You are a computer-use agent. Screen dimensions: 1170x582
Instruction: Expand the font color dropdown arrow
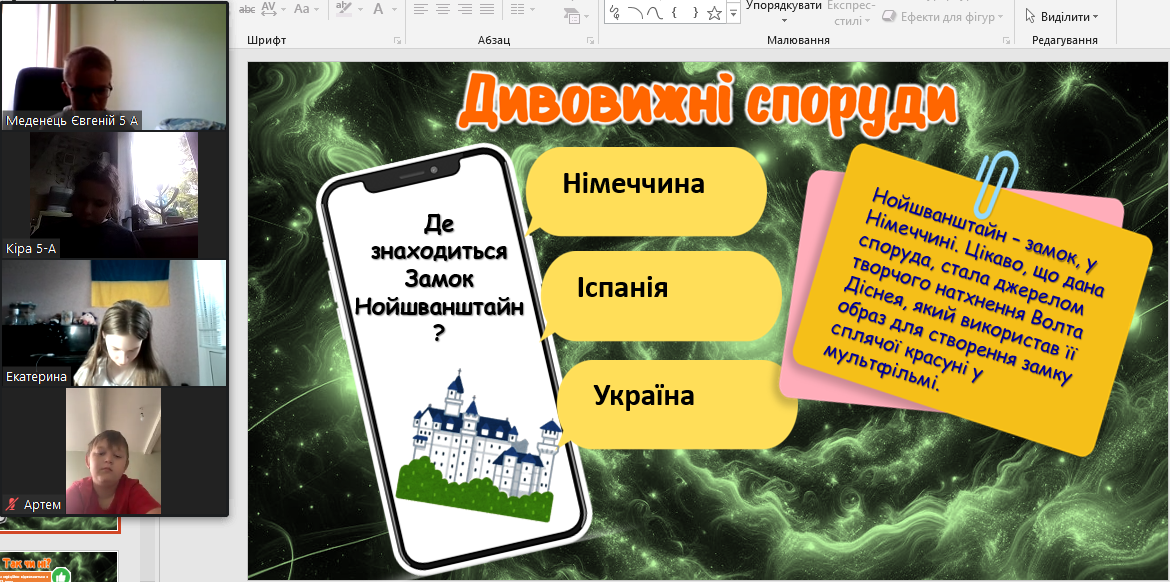point(394,9)
